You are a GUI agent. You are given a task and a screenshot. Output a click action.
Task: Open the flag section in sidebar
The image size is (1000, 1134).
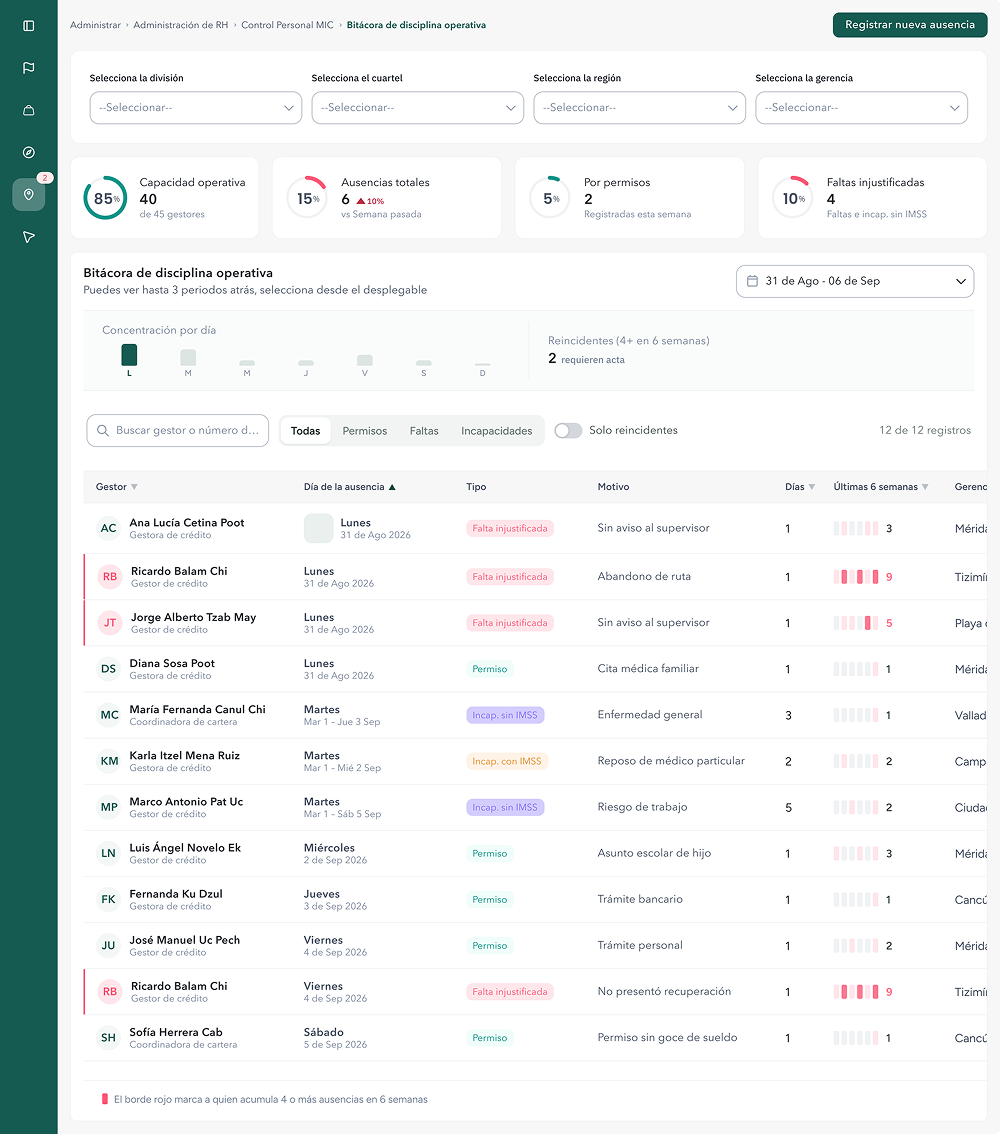click(29, 68)
